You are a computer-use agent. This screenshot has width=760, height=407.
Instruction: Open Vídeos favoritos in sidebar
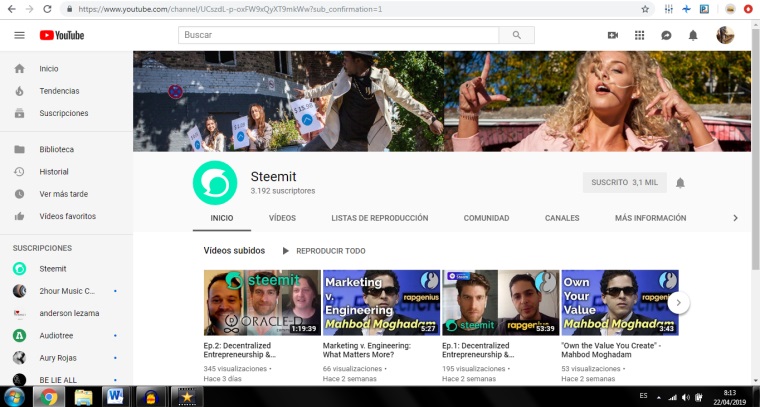66,217
